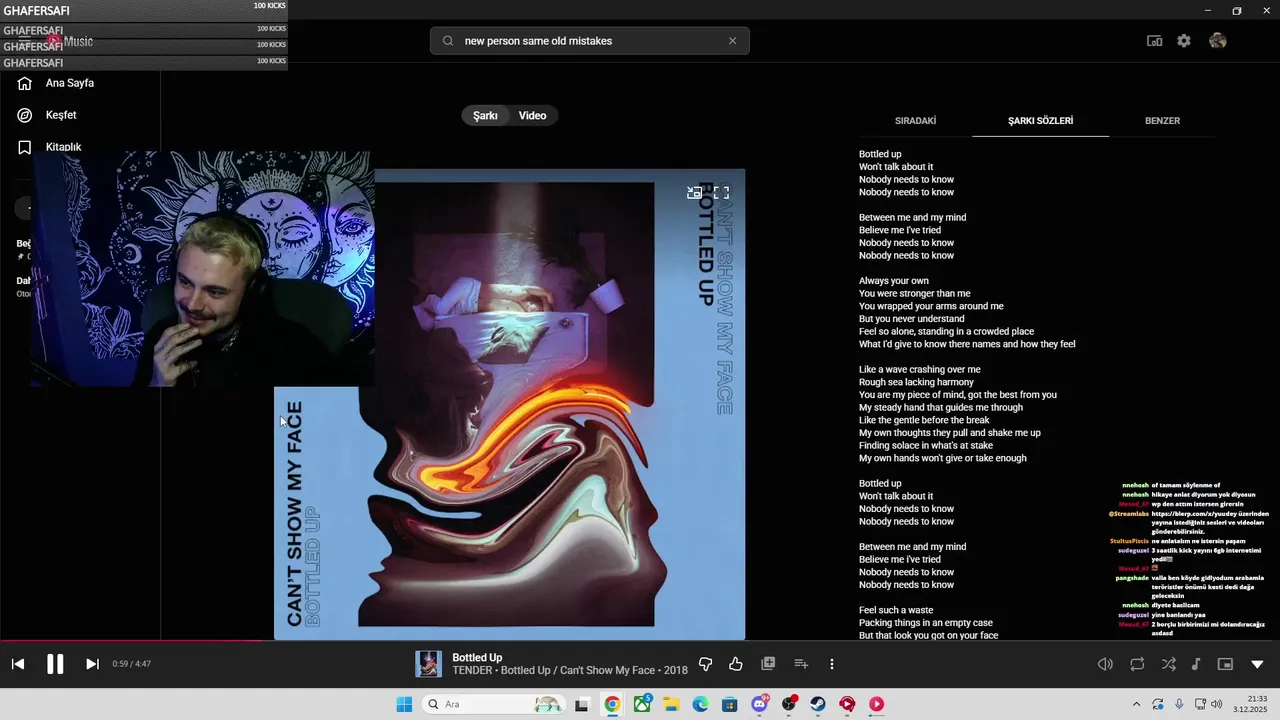
Task: Open the SIRADAKİ tab
Action: click(x=915, y=121)
